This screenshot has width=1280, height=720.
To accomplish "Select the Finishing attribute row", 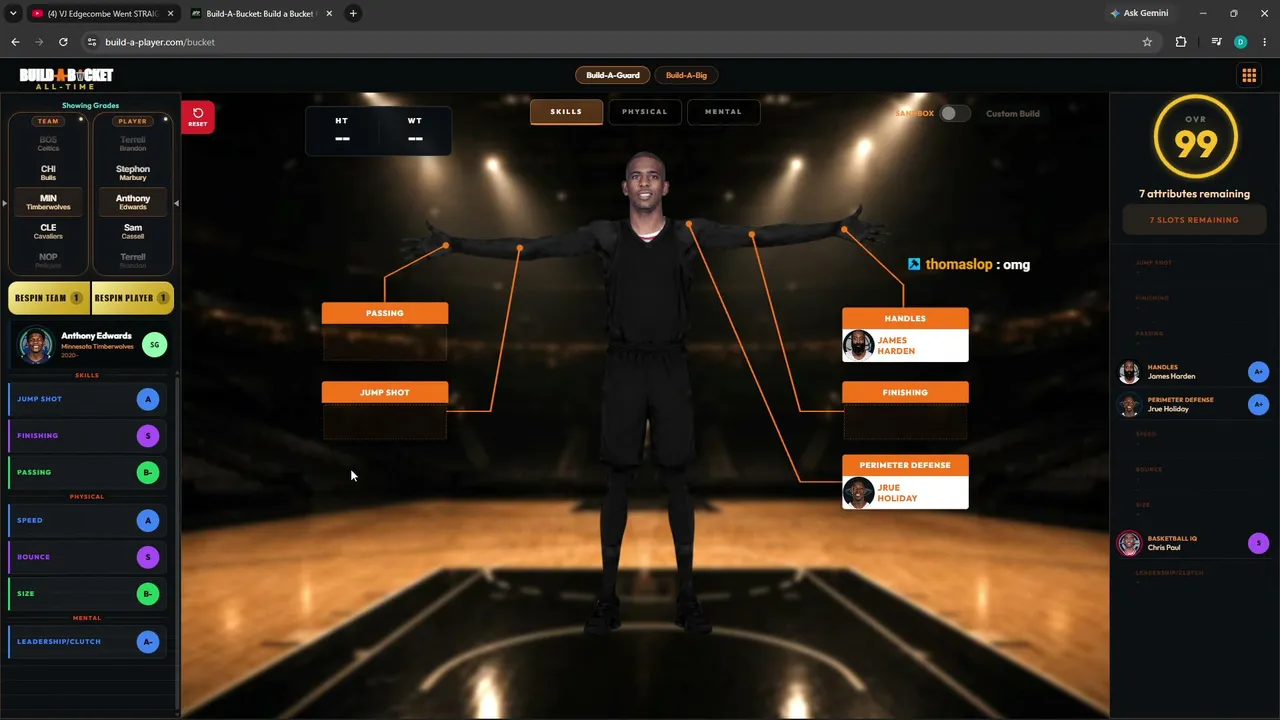I will (89, 436).
